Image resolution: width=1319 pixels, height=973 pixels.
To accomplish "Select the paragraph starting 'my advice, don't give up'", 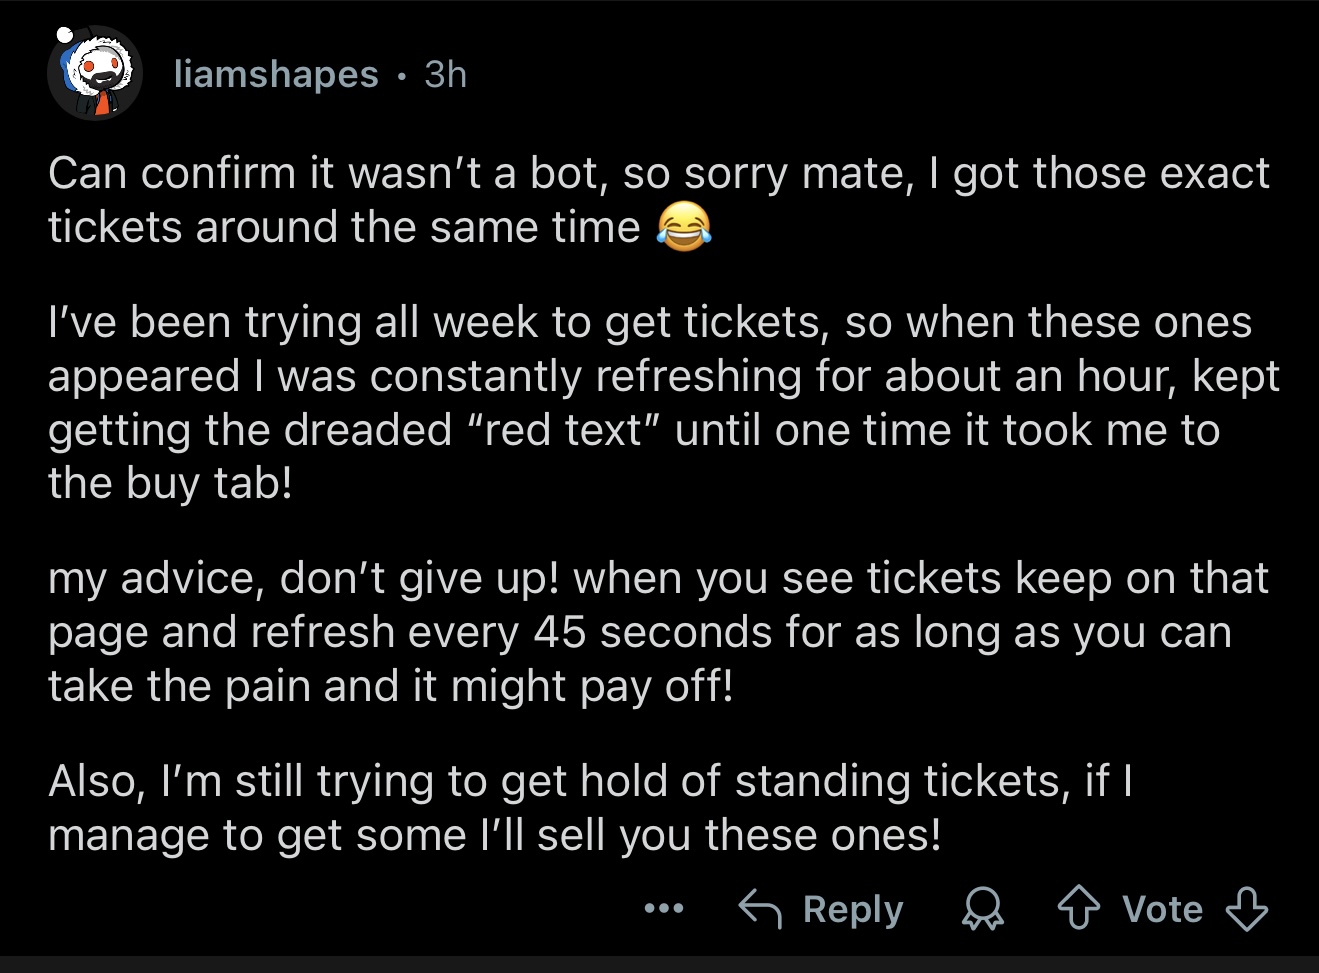I will (658, 632).
